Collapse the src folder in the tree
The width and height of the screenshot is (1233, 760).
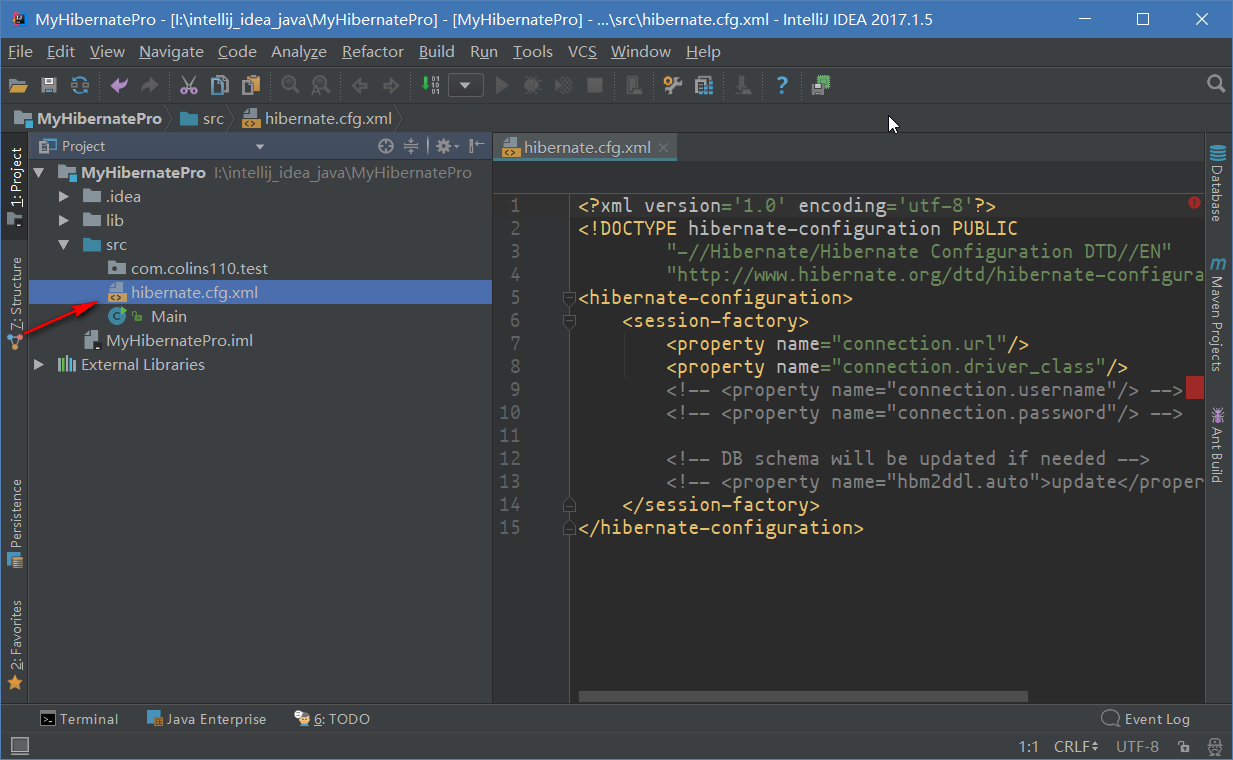tap(62, 244)
